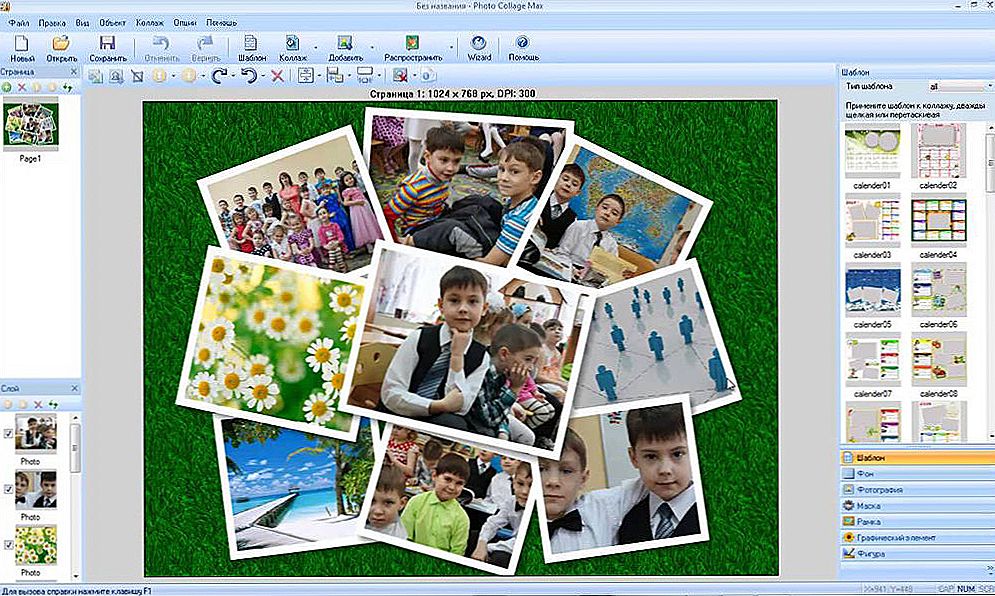The image size is (995, 596).
Task: Add a new page with green plus icon
Action: [7, 88]
